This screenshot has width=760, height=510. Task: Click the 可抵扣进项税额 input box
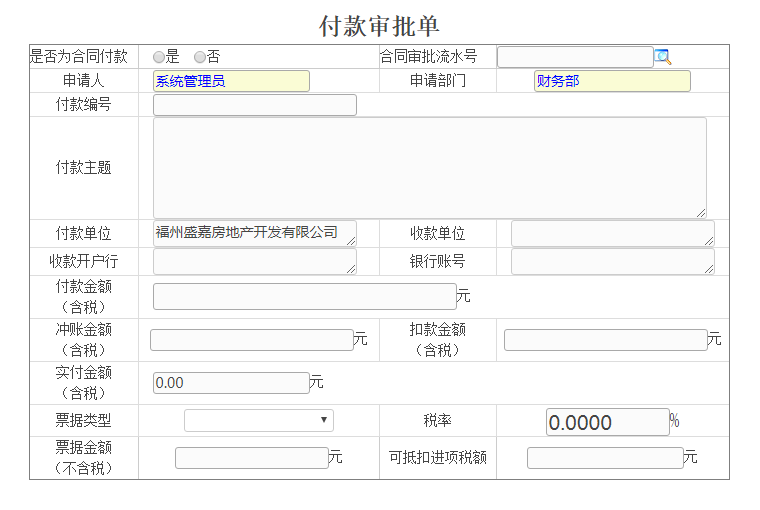(x=604, y=458)
